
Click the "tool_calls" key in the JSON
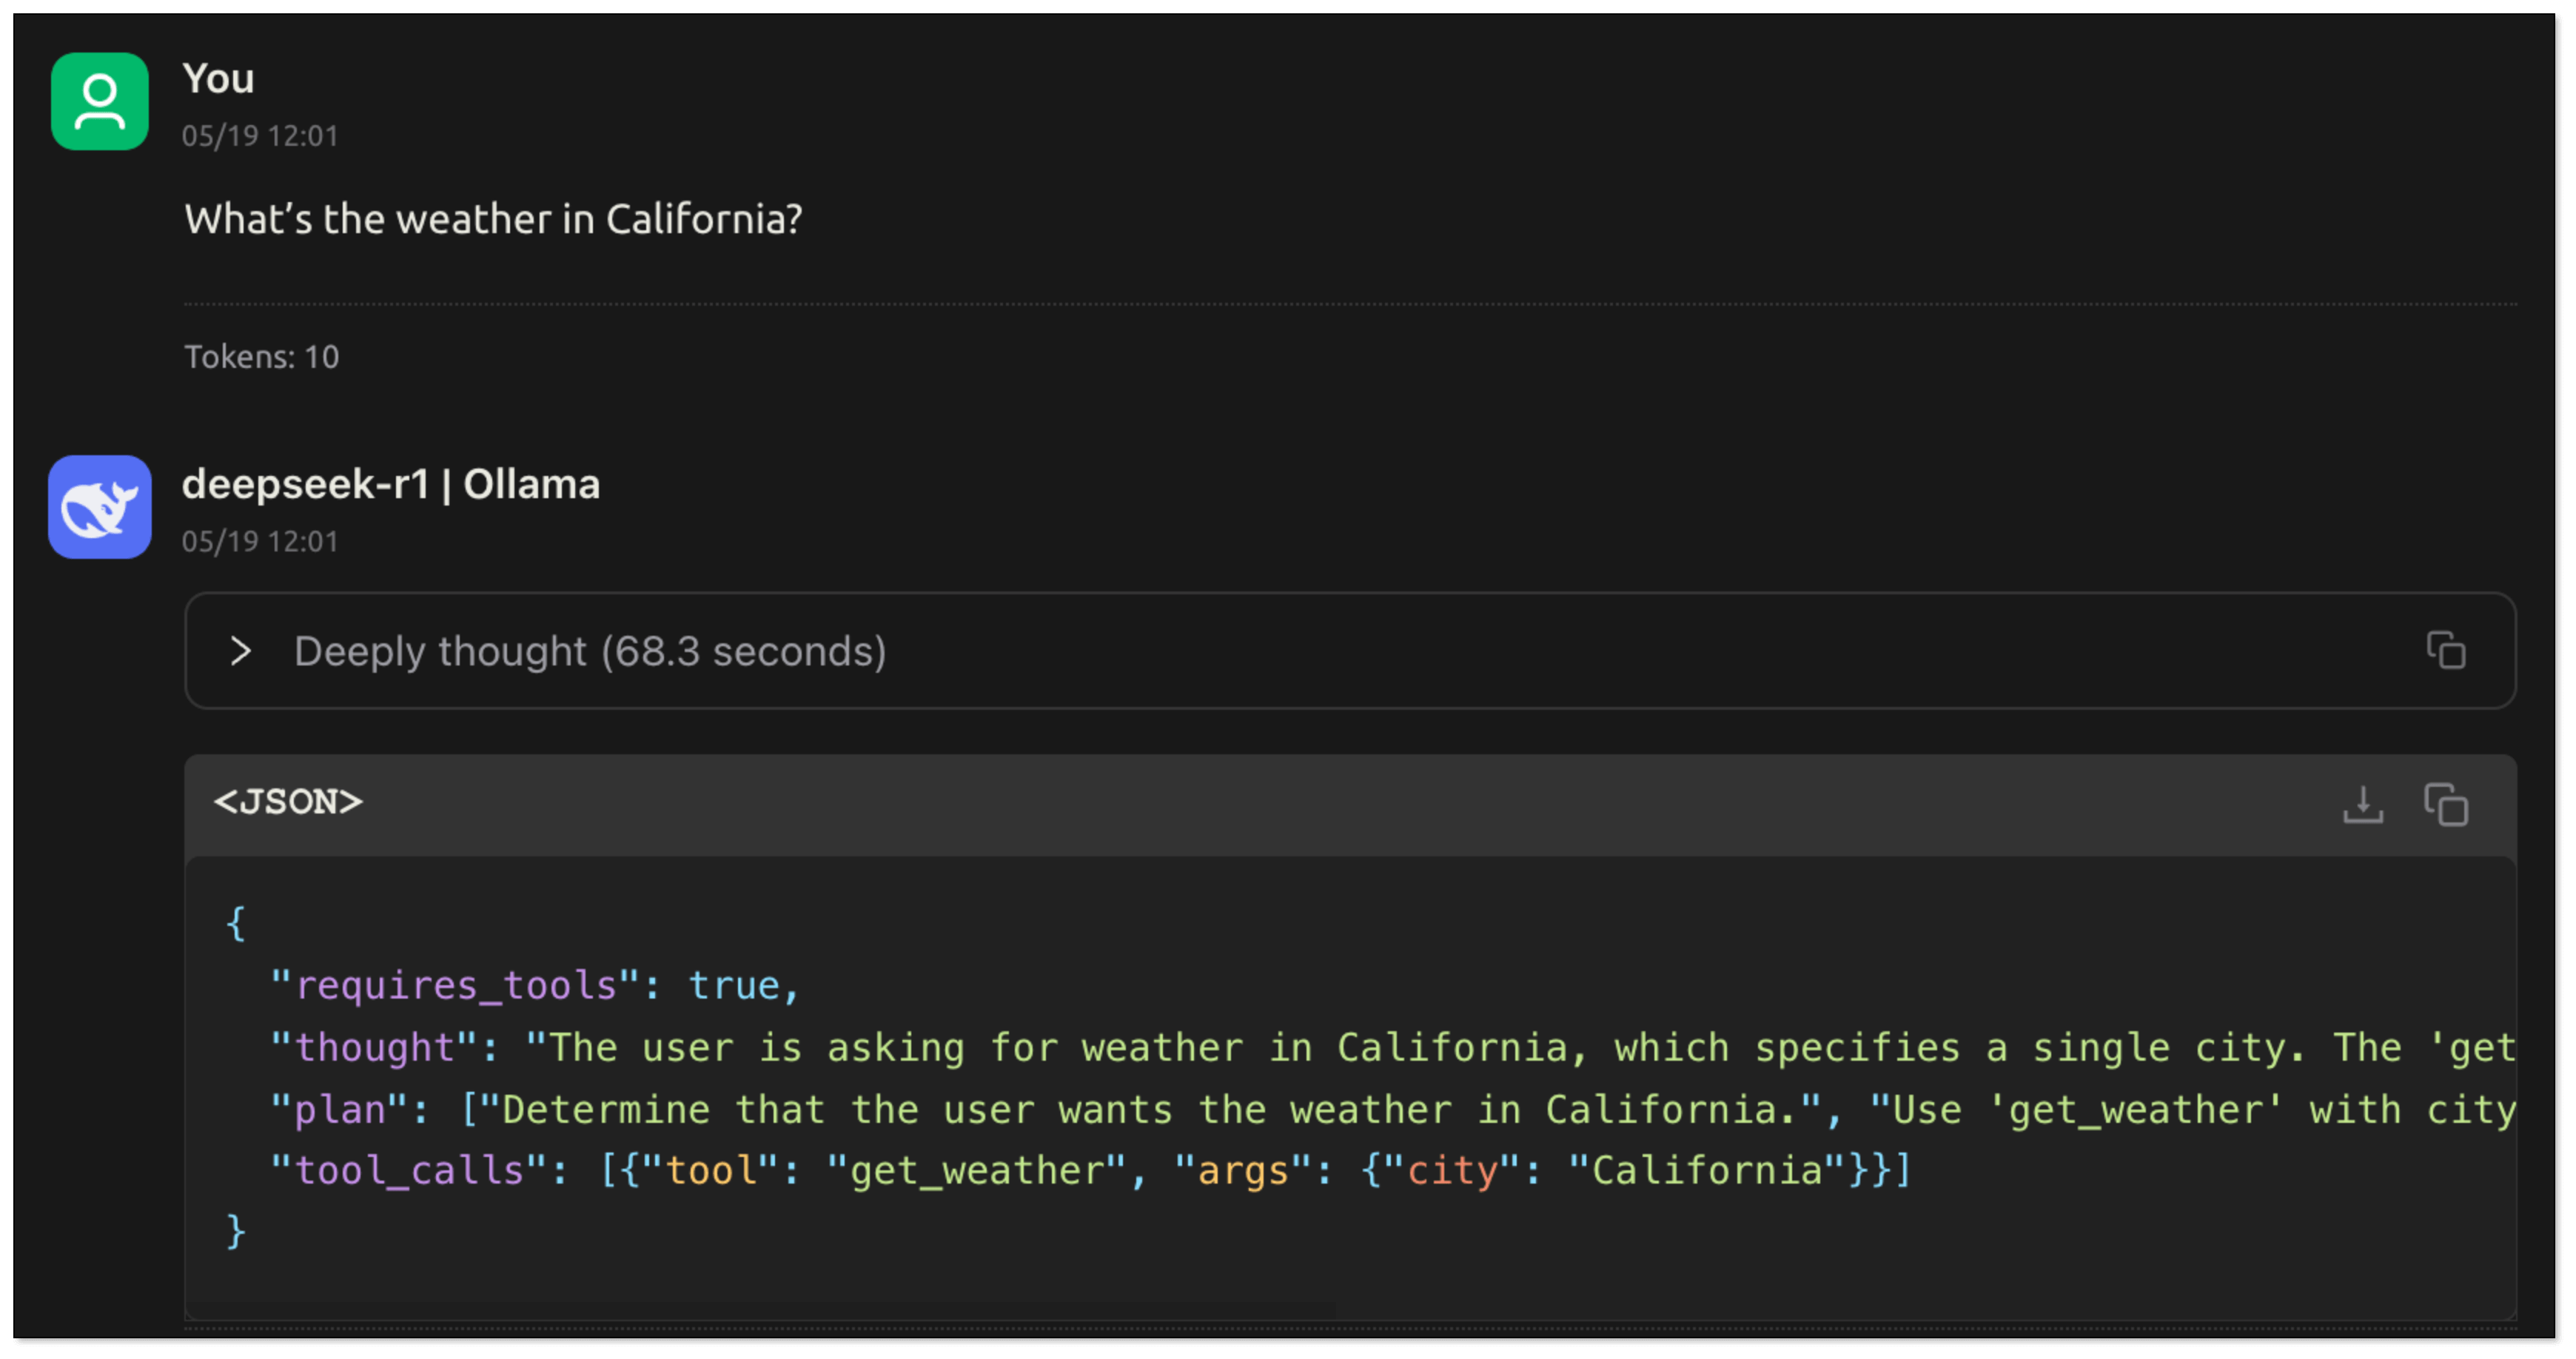410,1171
